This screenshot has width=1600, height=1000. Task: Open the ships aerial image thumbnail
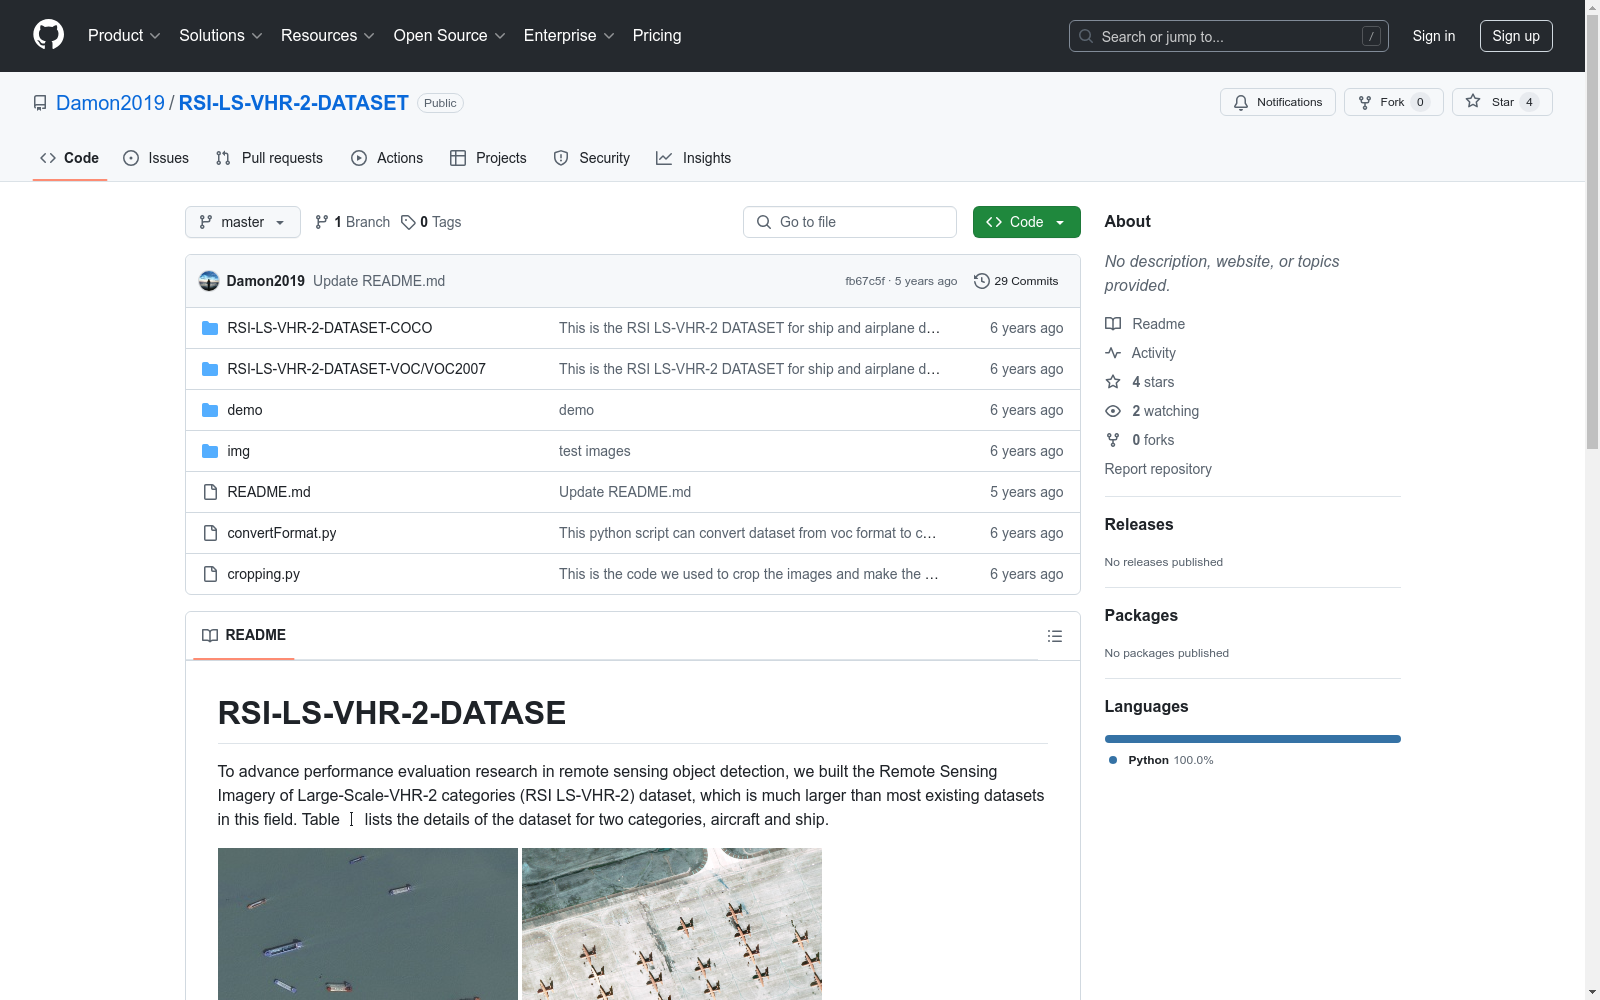pyautogui.click(x=368, y=924)
